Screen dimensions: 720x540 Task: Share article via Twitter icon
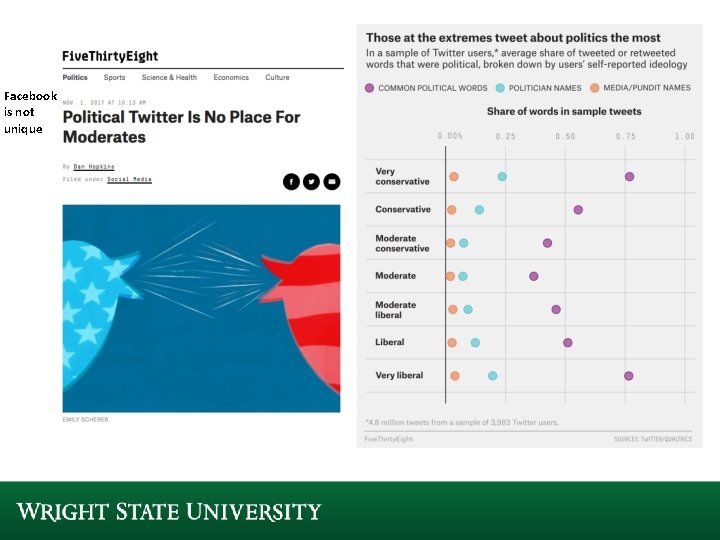311,181
